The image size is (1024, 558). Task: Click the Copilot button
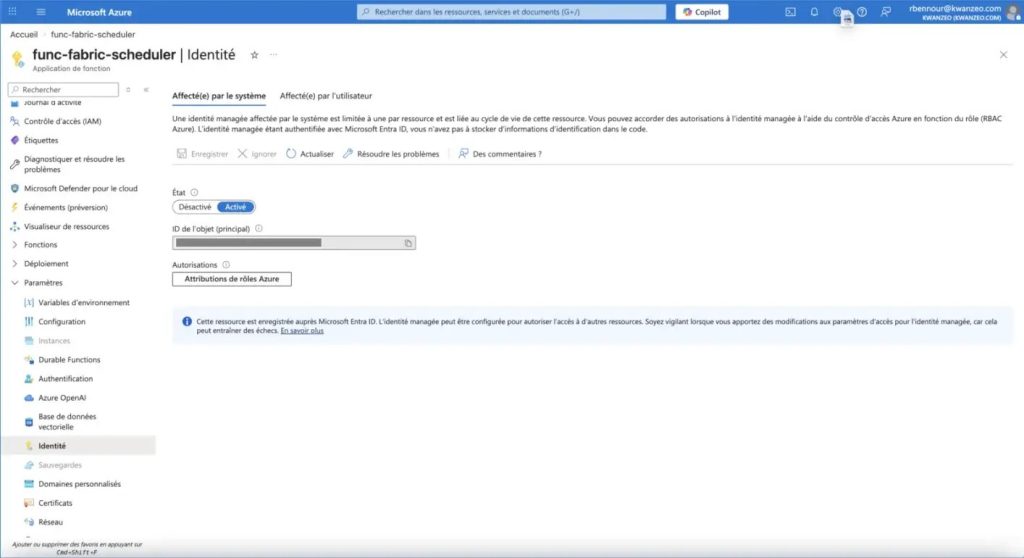(702, 12)
